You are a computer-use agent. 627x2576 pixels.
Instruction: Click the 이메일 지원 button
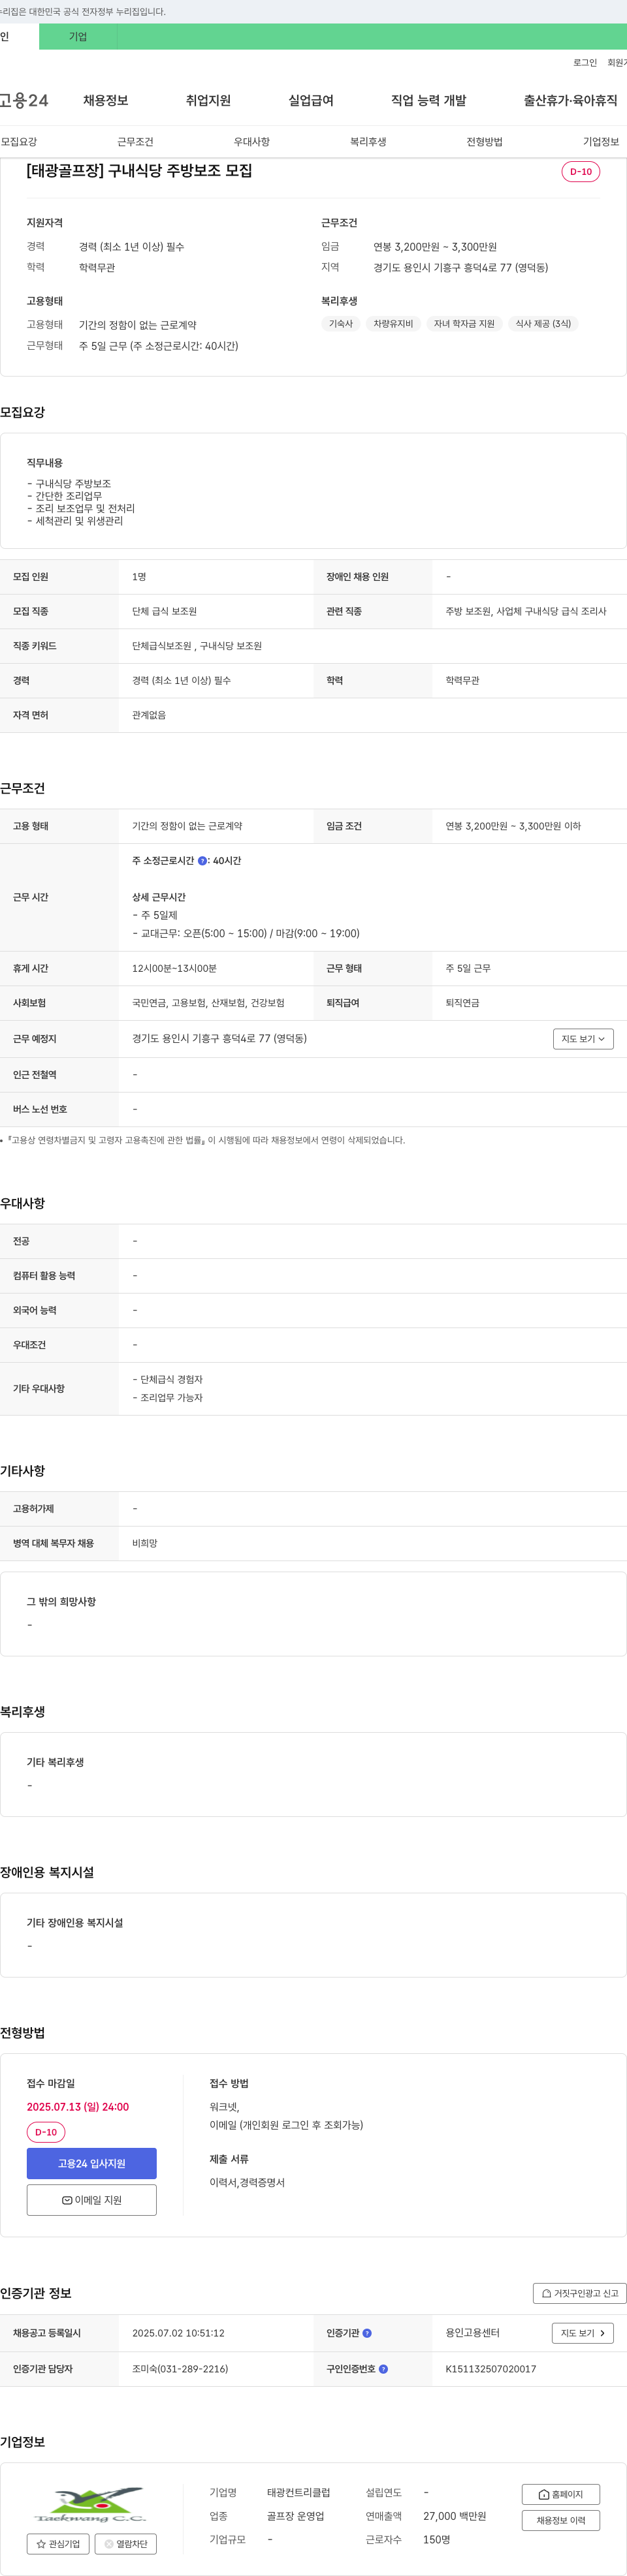(92, 2200)
